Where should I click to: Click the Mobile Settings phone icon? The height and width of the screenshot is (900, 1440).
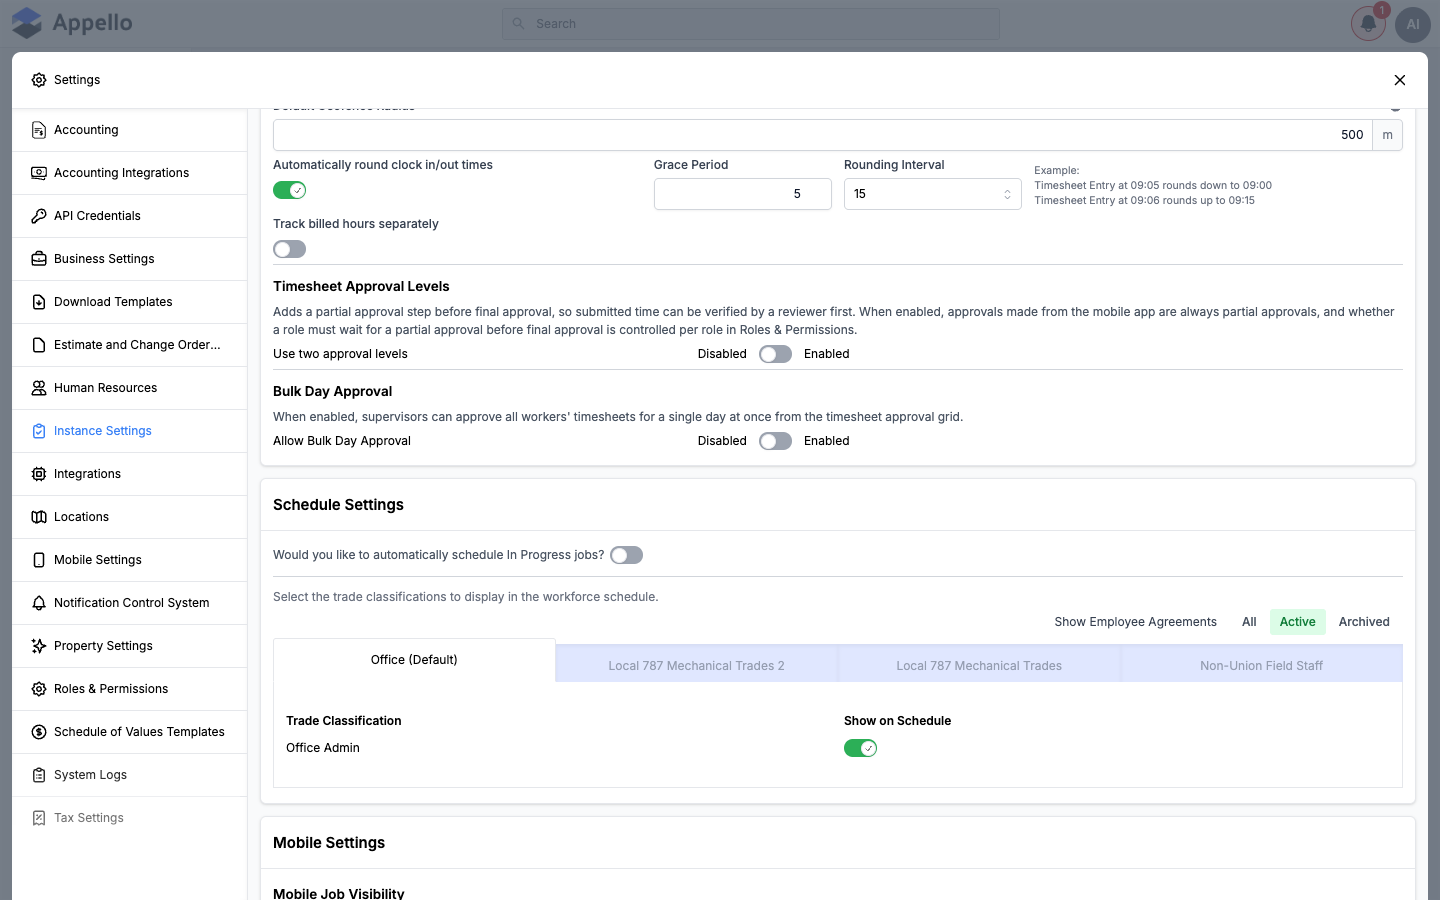click(x=39, y=560)
